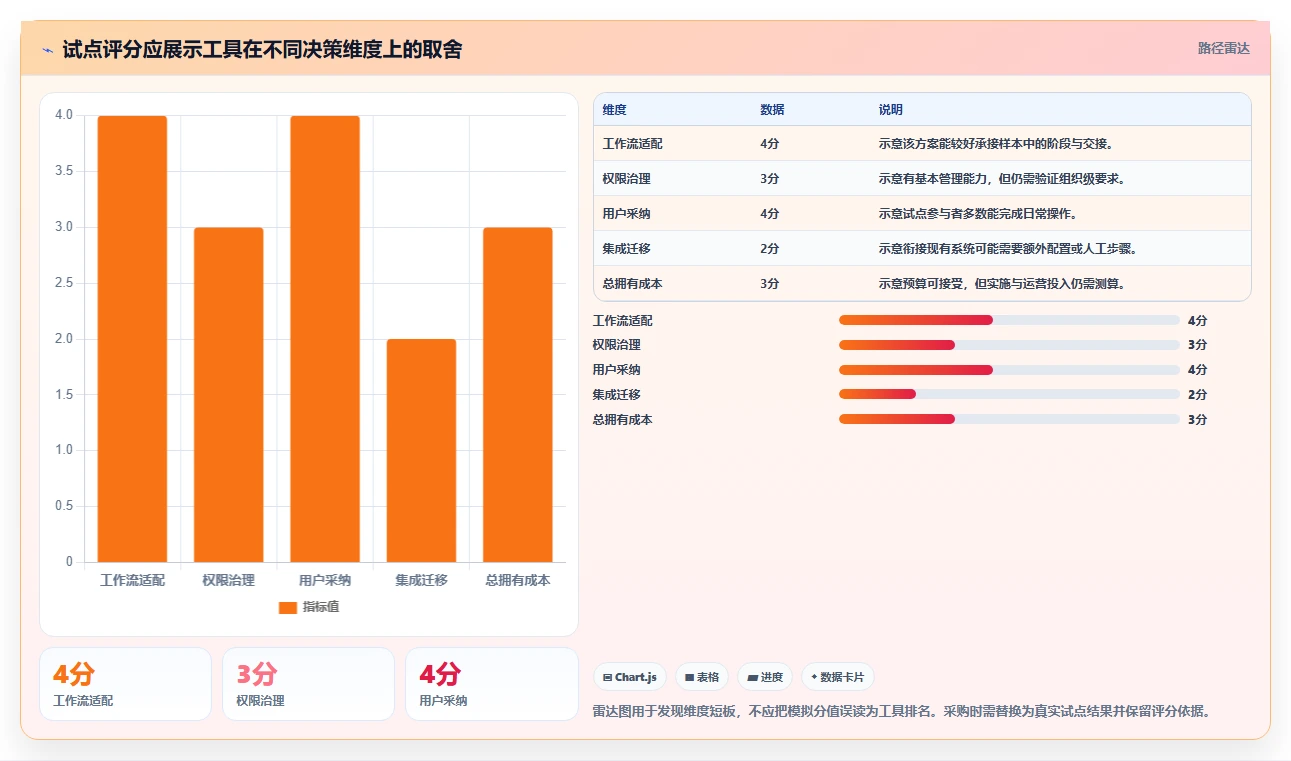Click the Chart.js tag chip
This screenshot has height=761, width=1291.
click(x=630, y=677)
